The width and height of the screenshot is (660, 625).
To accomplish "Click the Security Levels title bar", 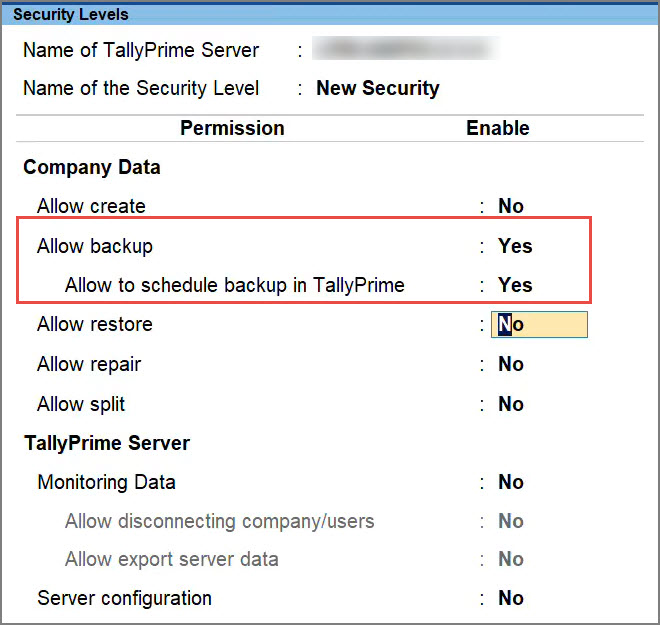I will pyautogui.click(x=70, y=14).
